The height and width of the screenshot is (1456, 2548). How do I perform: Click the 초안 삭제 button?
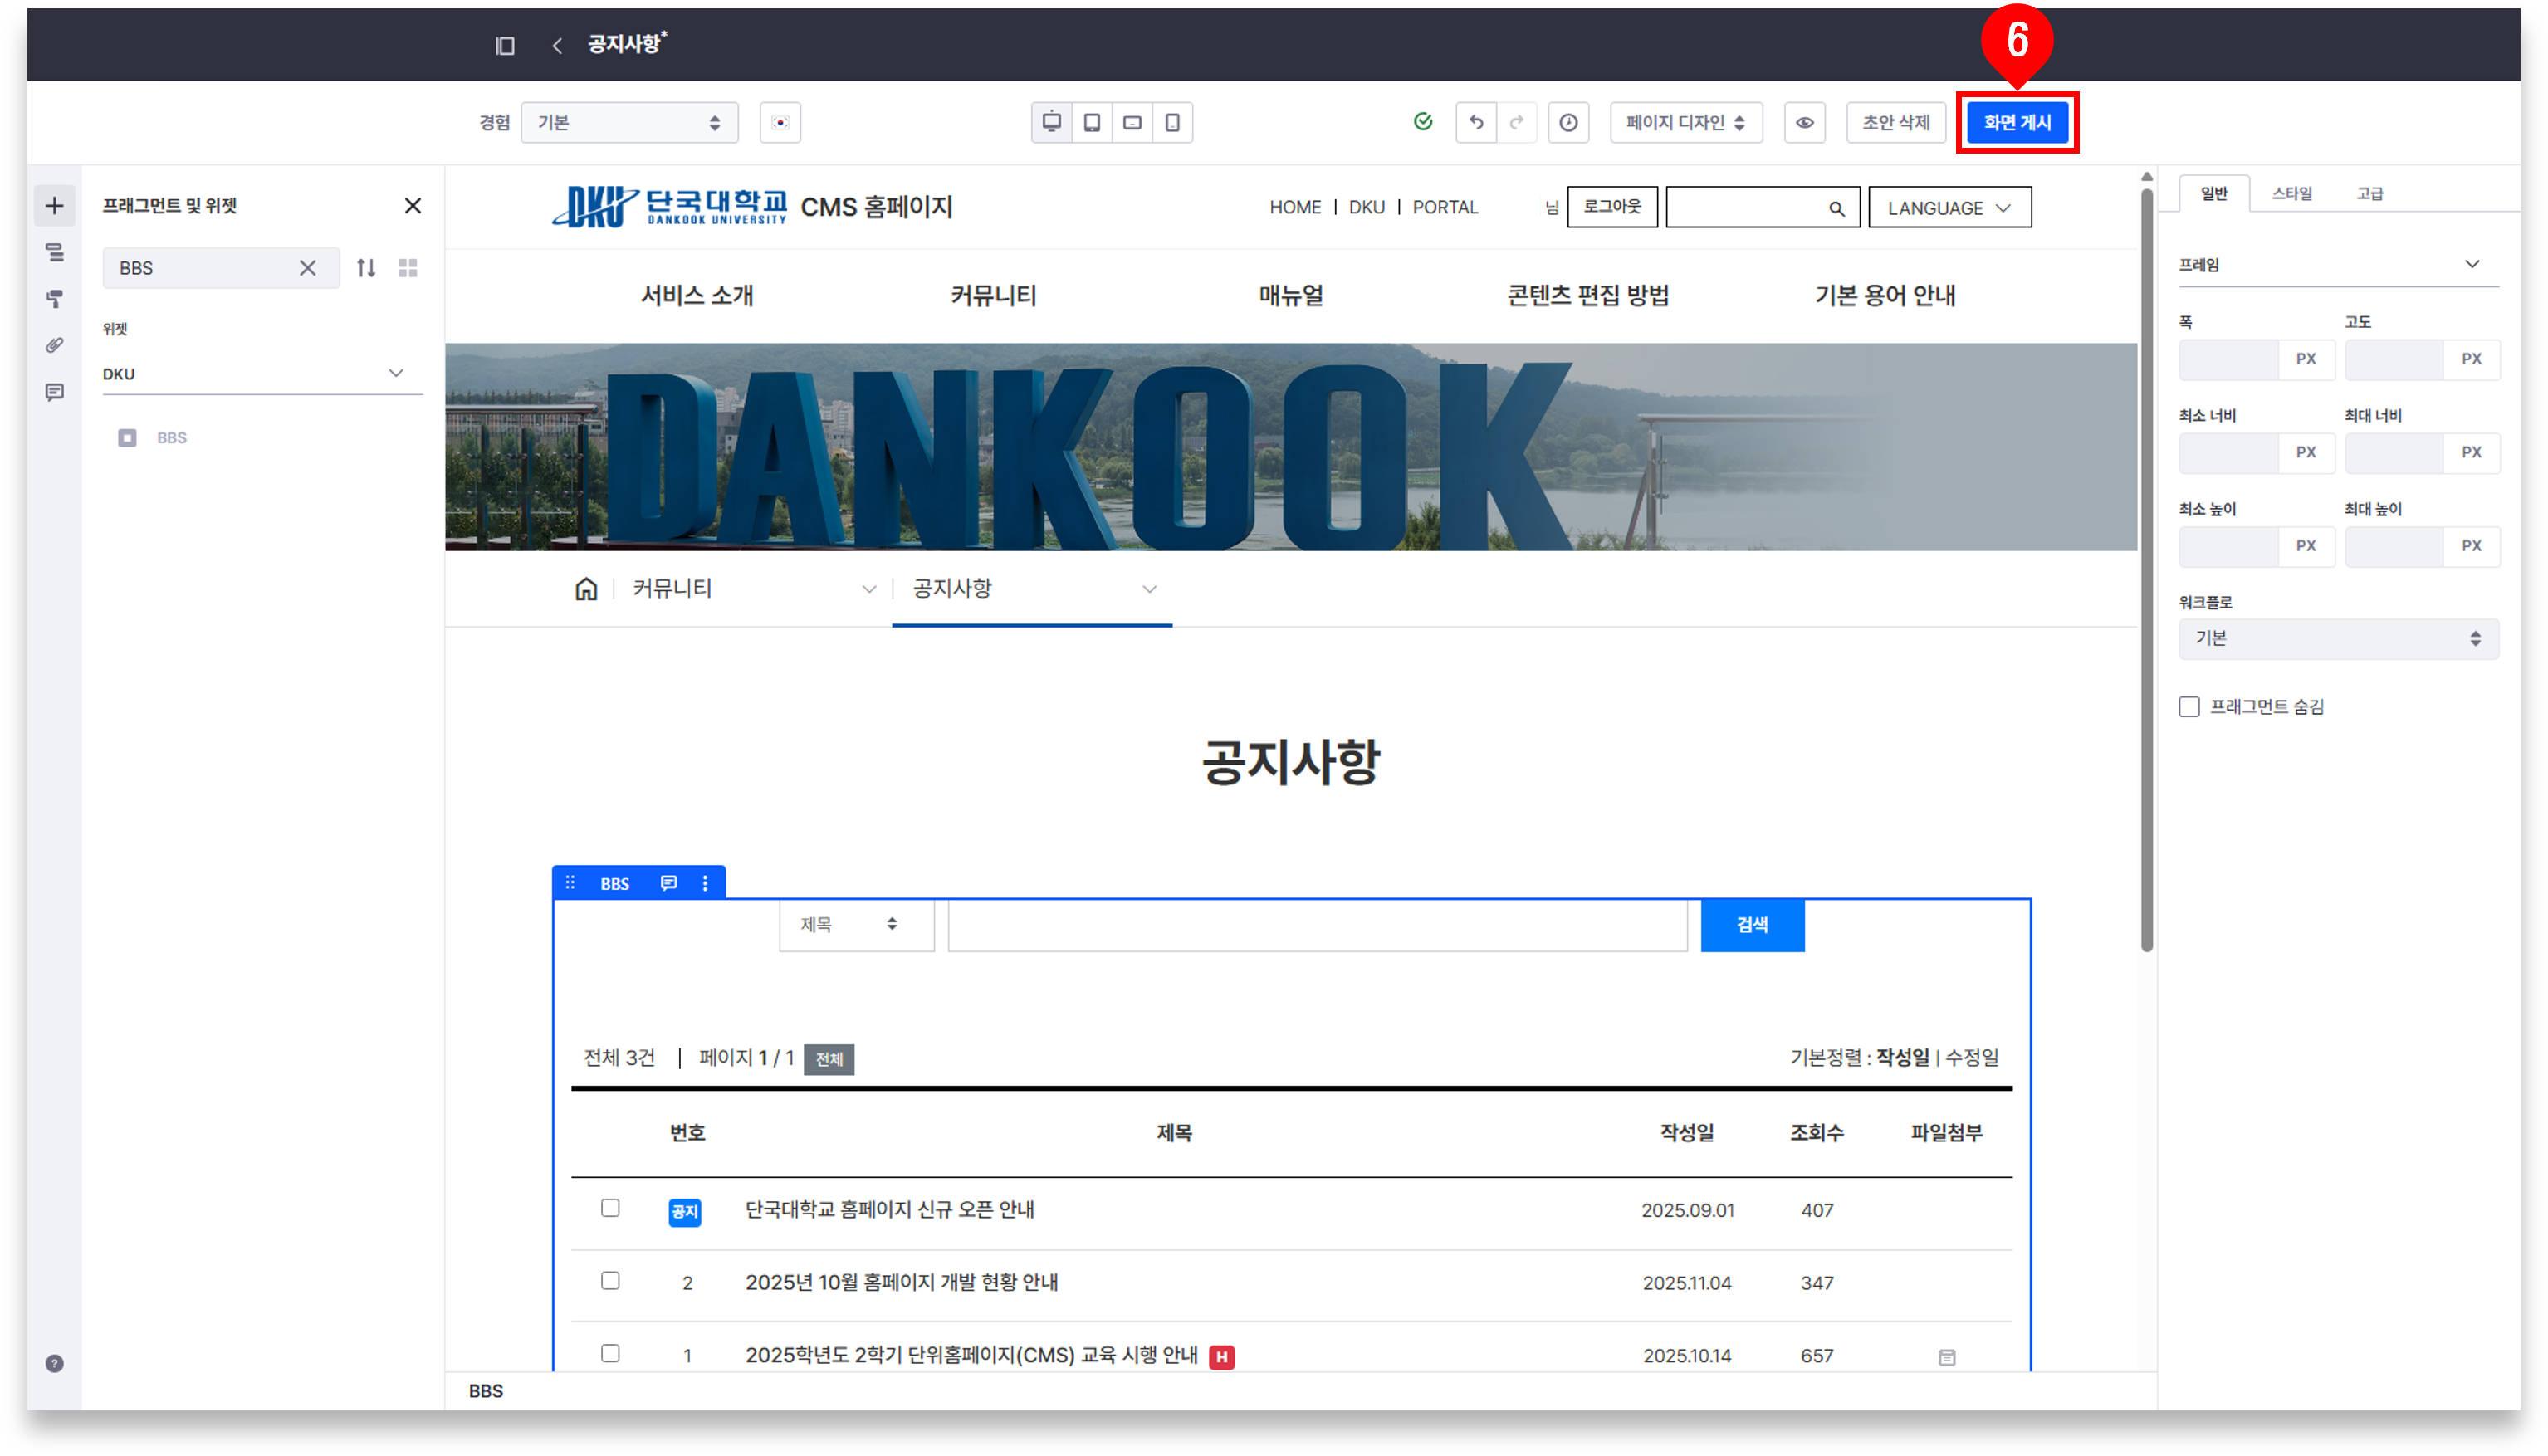coord(1895,123)
